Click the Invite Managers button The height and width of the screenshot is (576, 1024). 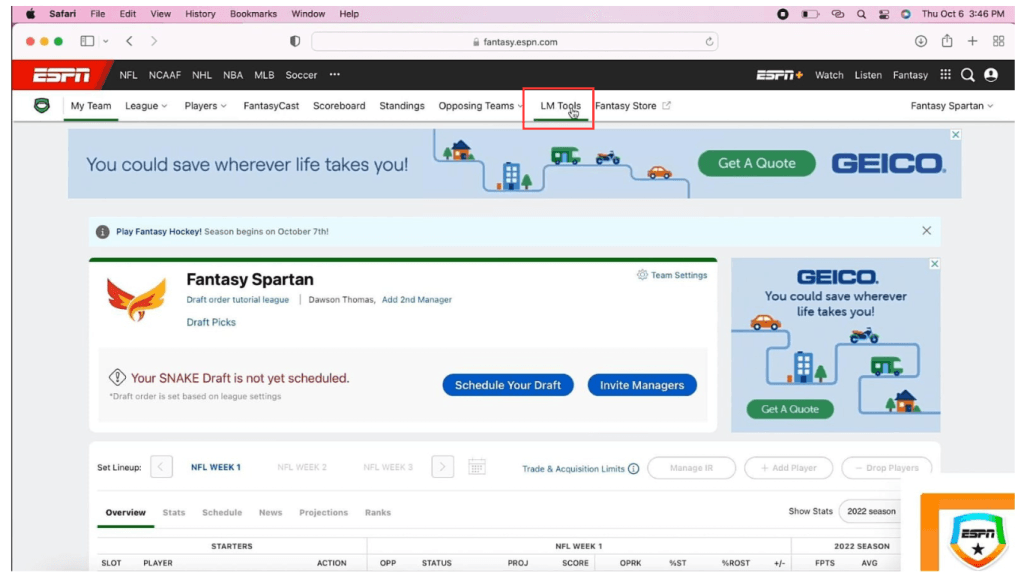coord(642,385)
